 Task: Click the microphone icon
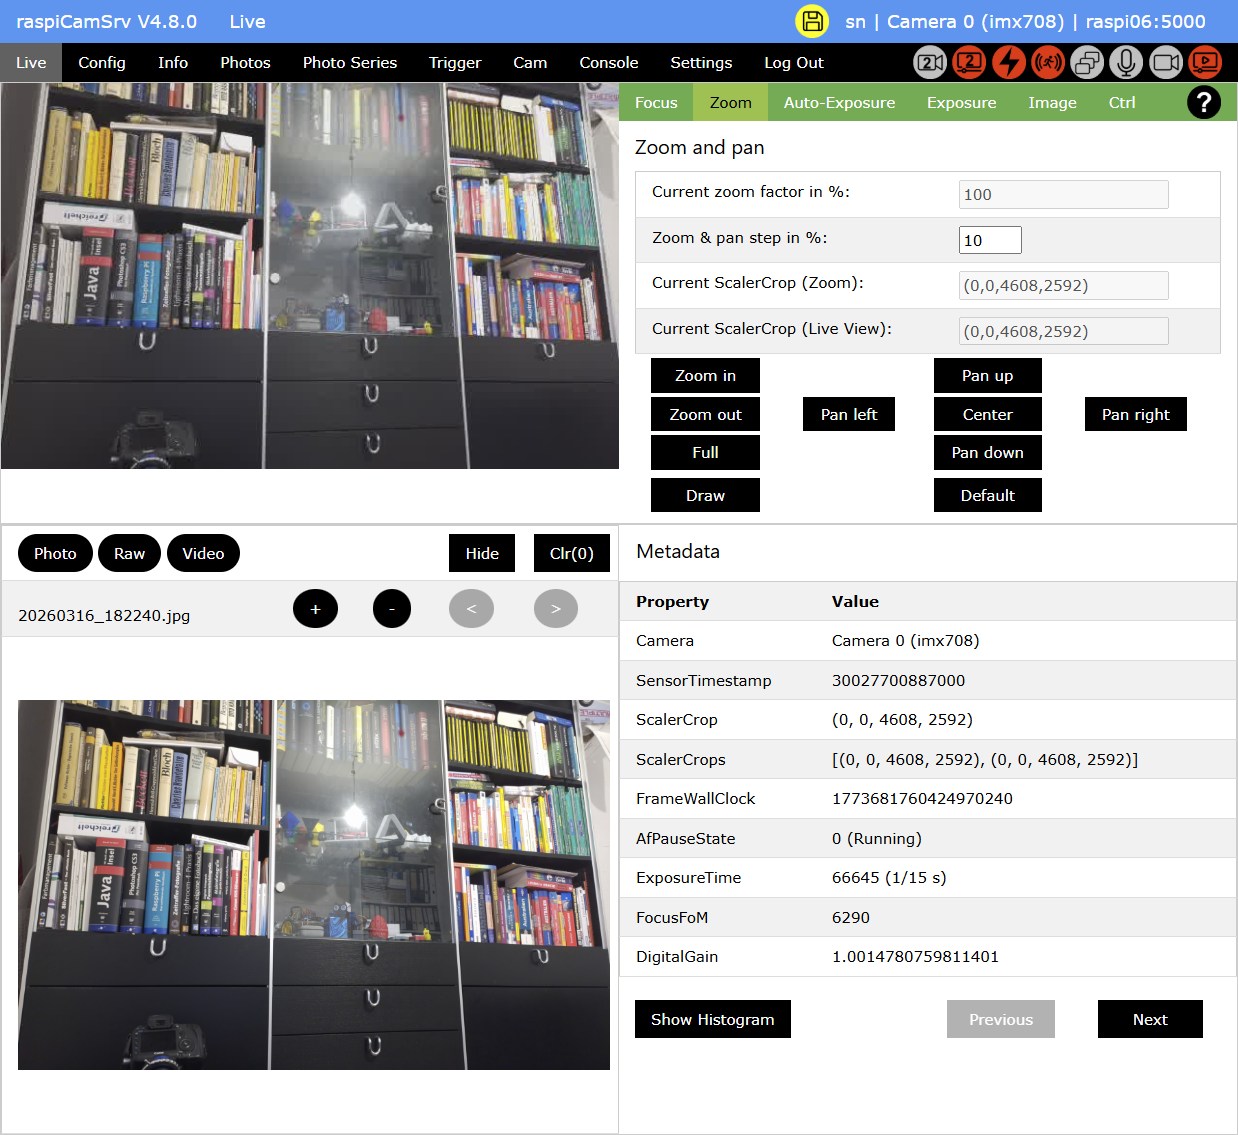pyautogui.click(x=1126, y=62)
